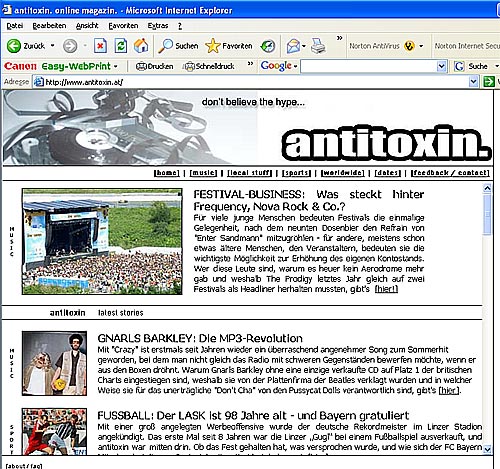The image size is (500, 469).
Task: Open the Datei menu
Action: tap(15, 26)
